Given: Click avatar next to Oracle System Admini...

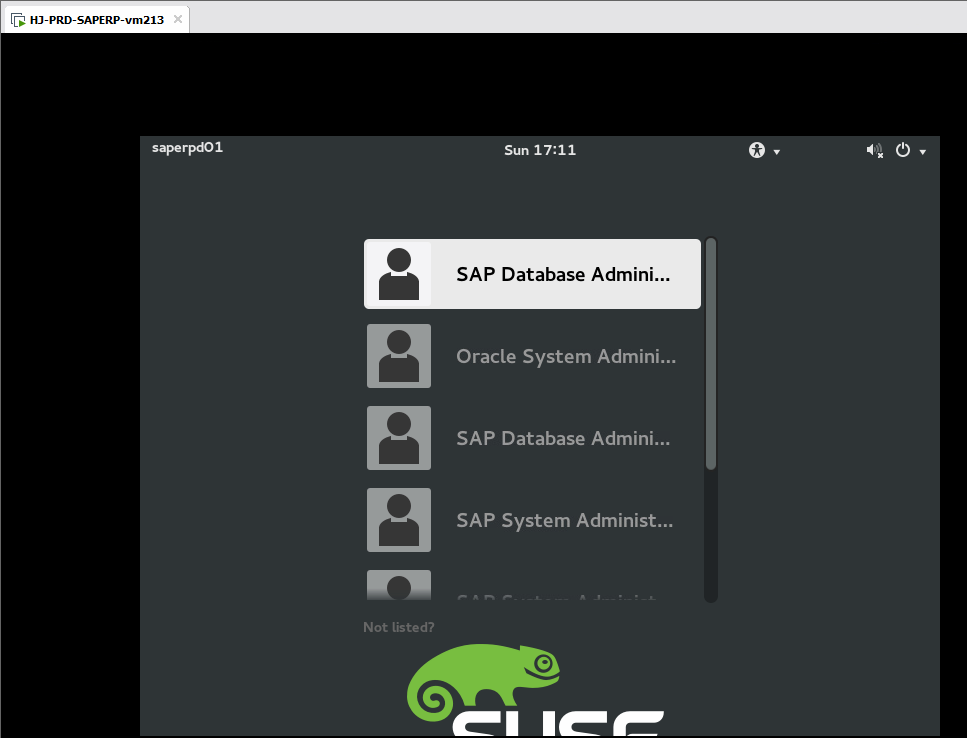Looking at the screenshot, I should [399, 356].
